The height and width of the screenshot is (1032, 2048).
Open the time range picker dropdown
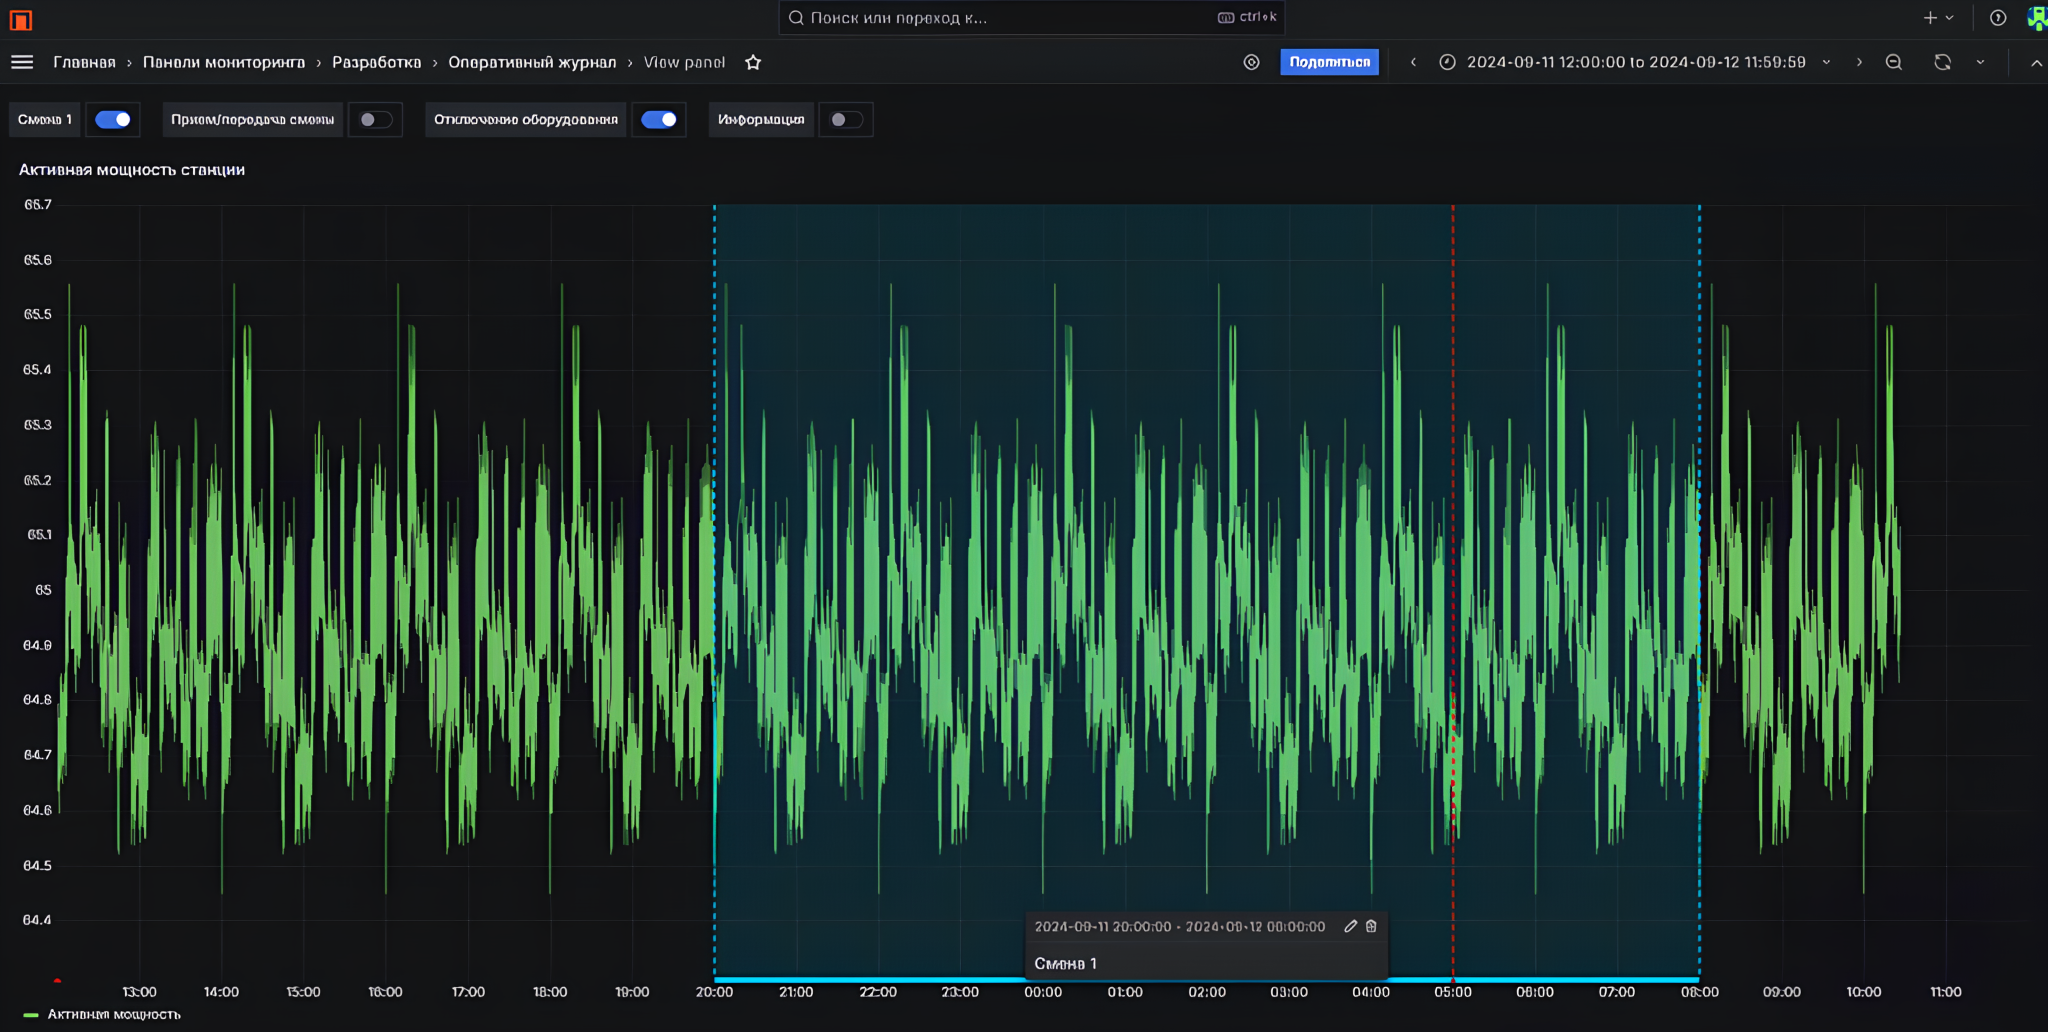click(x=1636, y=62)
